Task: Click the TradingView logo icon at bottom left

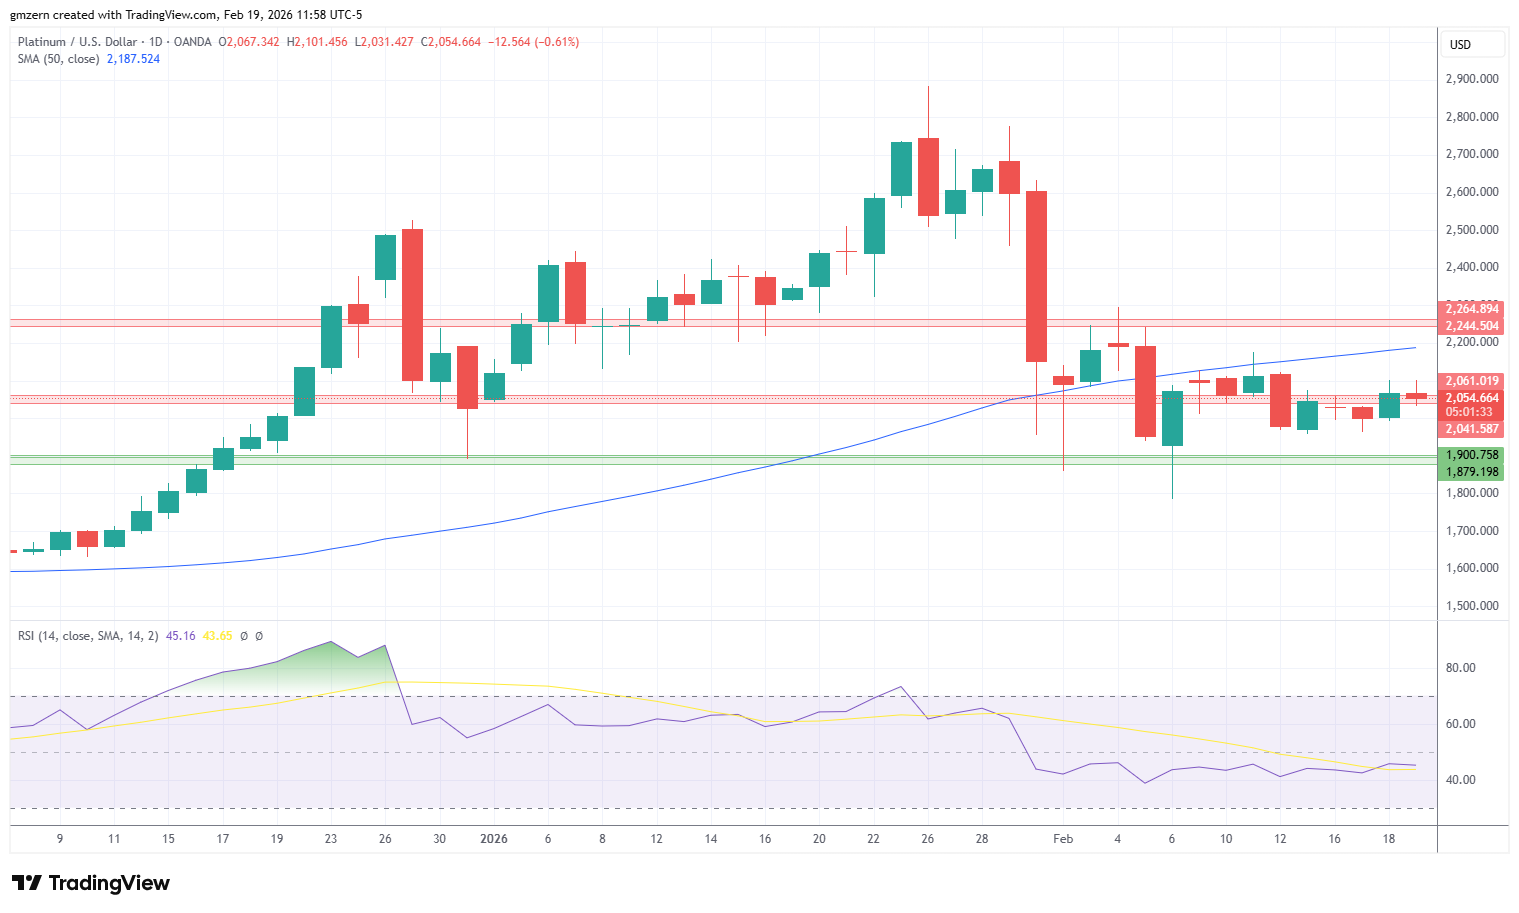Action: (x=27, y=883)
